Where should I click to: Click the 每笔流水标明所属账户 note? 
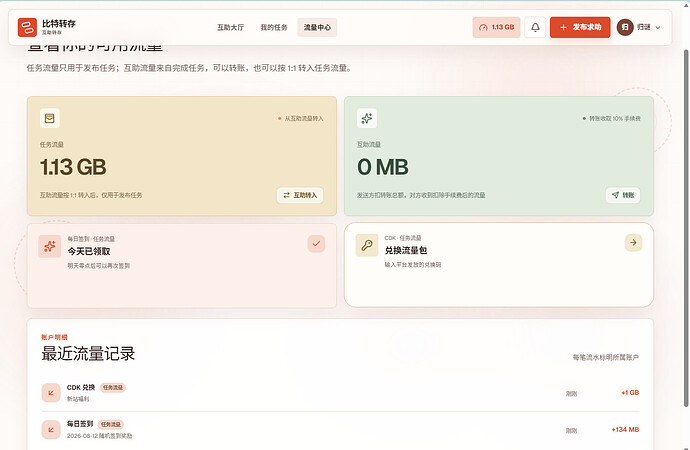pyautogui.click(x=606, y=357)
